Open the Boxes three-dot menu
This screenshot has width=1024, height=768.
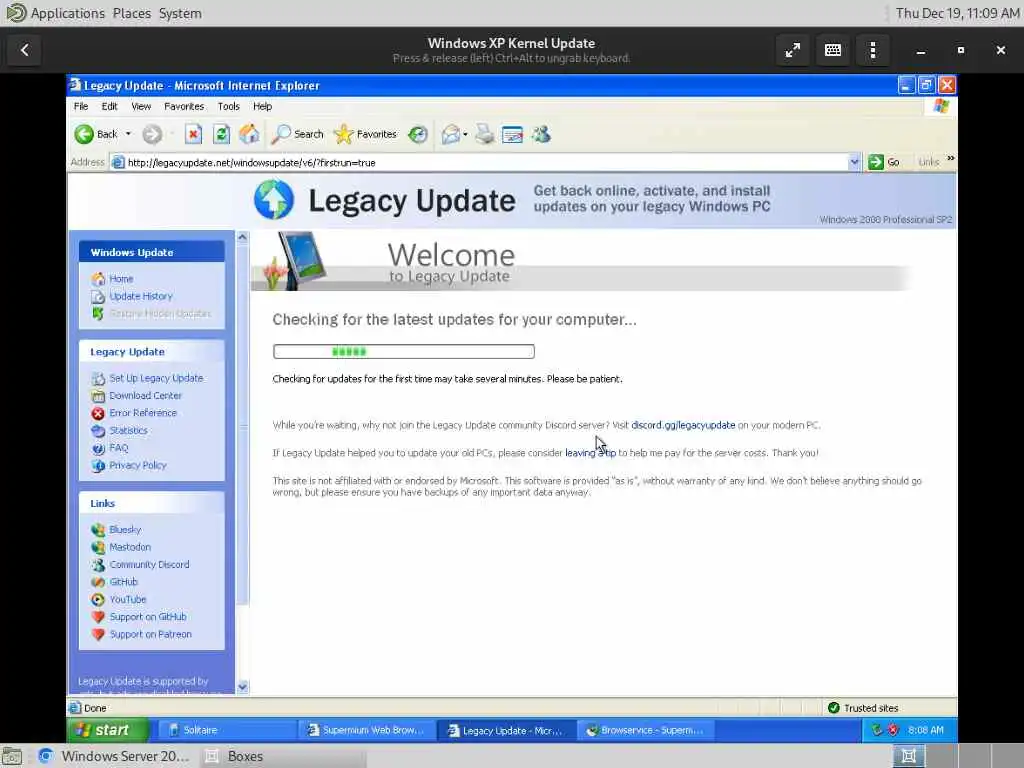[872, 50]
